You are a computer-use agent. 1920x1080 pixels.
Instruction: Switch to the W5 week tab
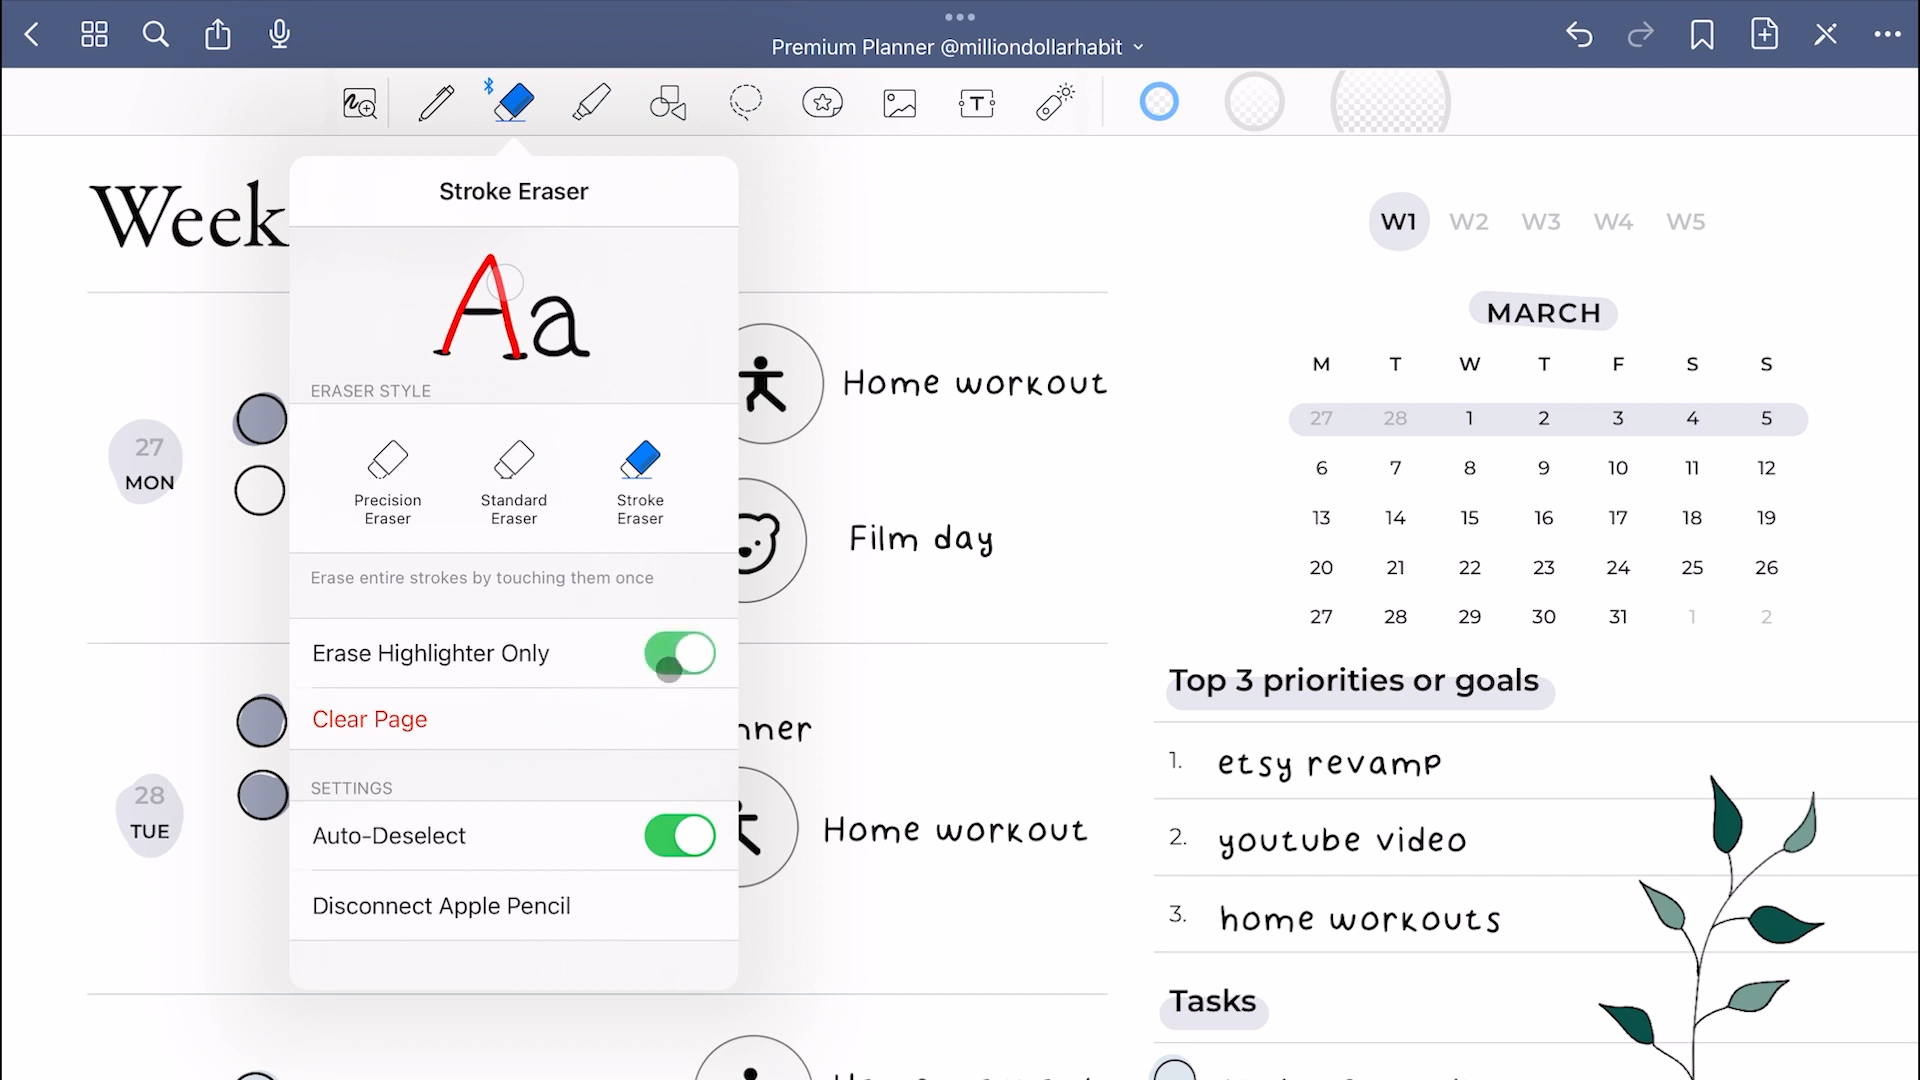pyautogui.click(x=1685, y=222)
